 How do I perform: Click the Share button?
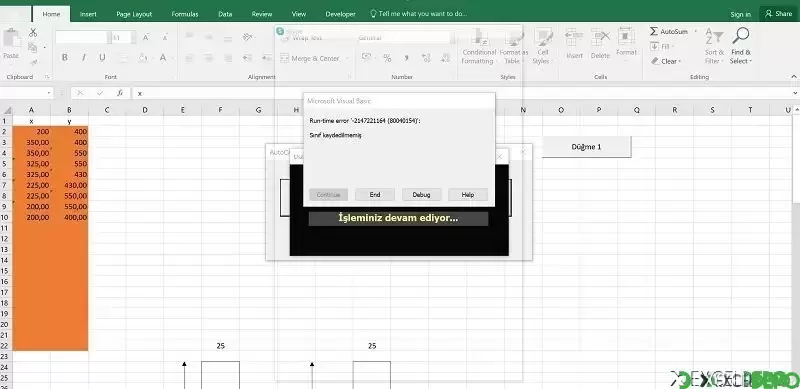click(779, 14)
